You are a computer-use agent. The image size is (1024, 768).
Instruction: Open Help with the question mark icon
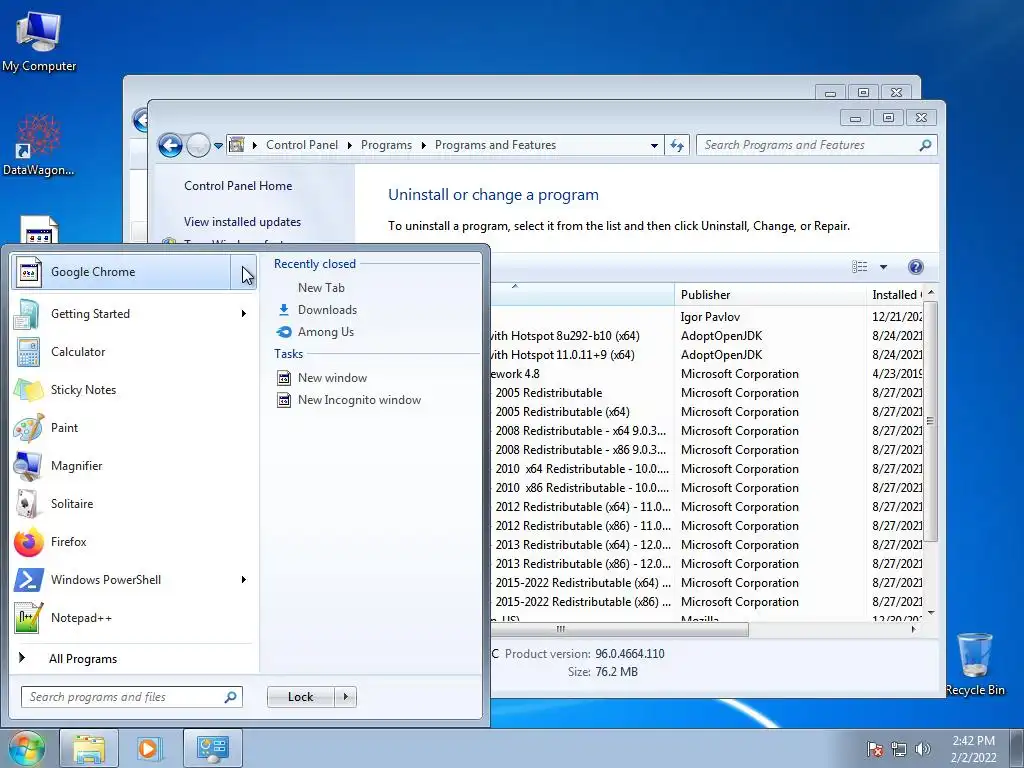pyautogui.click(x=916, y=266)
